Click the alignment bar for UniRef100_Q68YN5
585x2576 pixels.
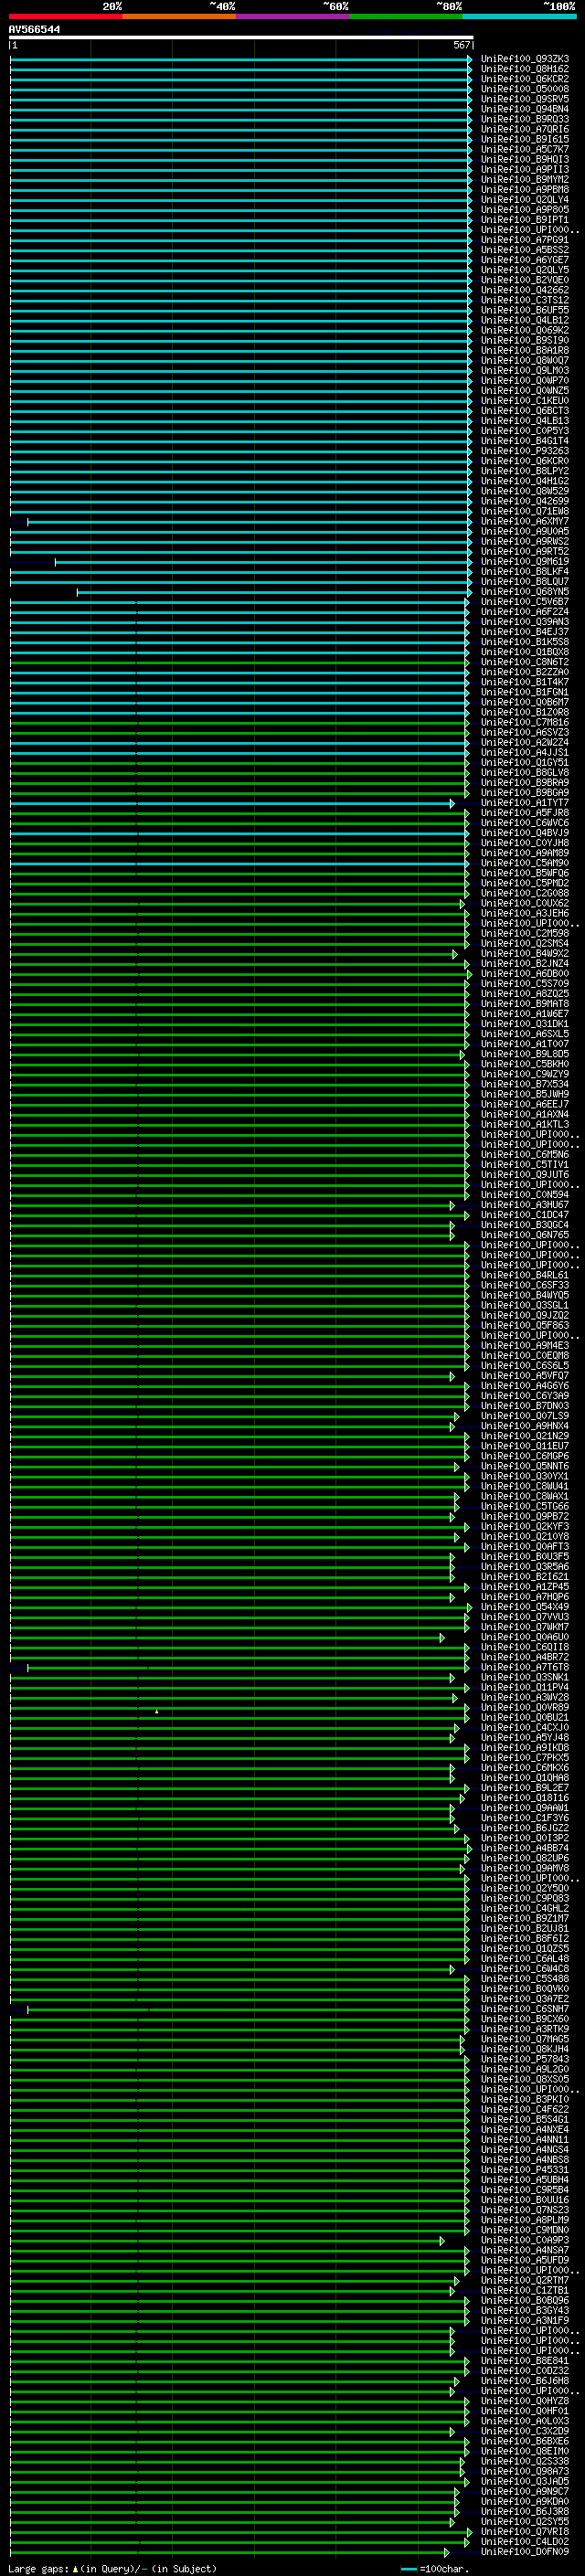[275, 592]
